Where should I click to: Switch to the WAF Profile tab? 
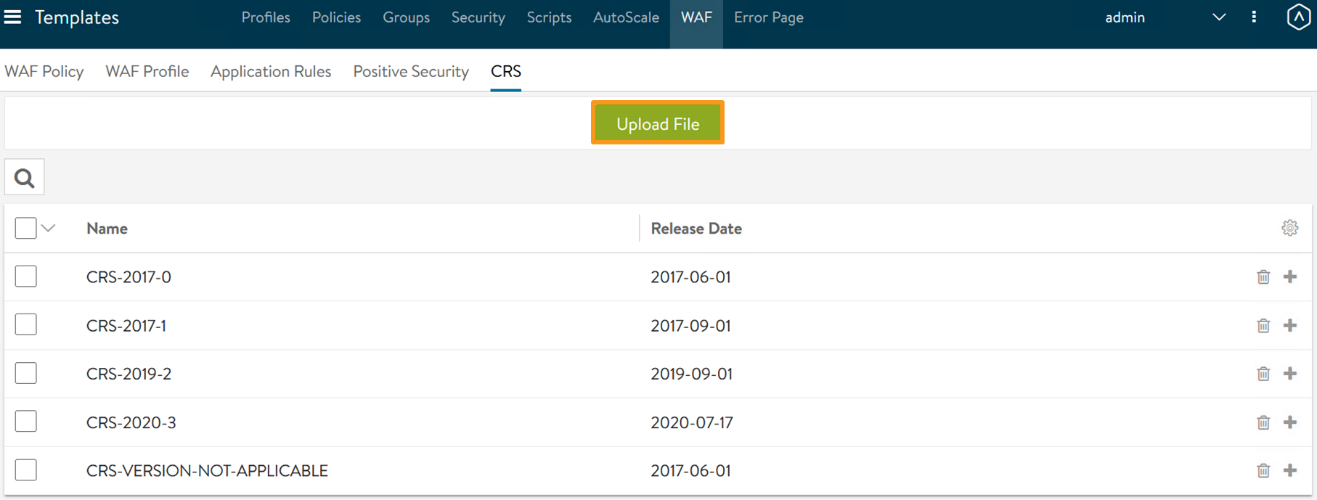pyautogui.click(x=147, y=71)
